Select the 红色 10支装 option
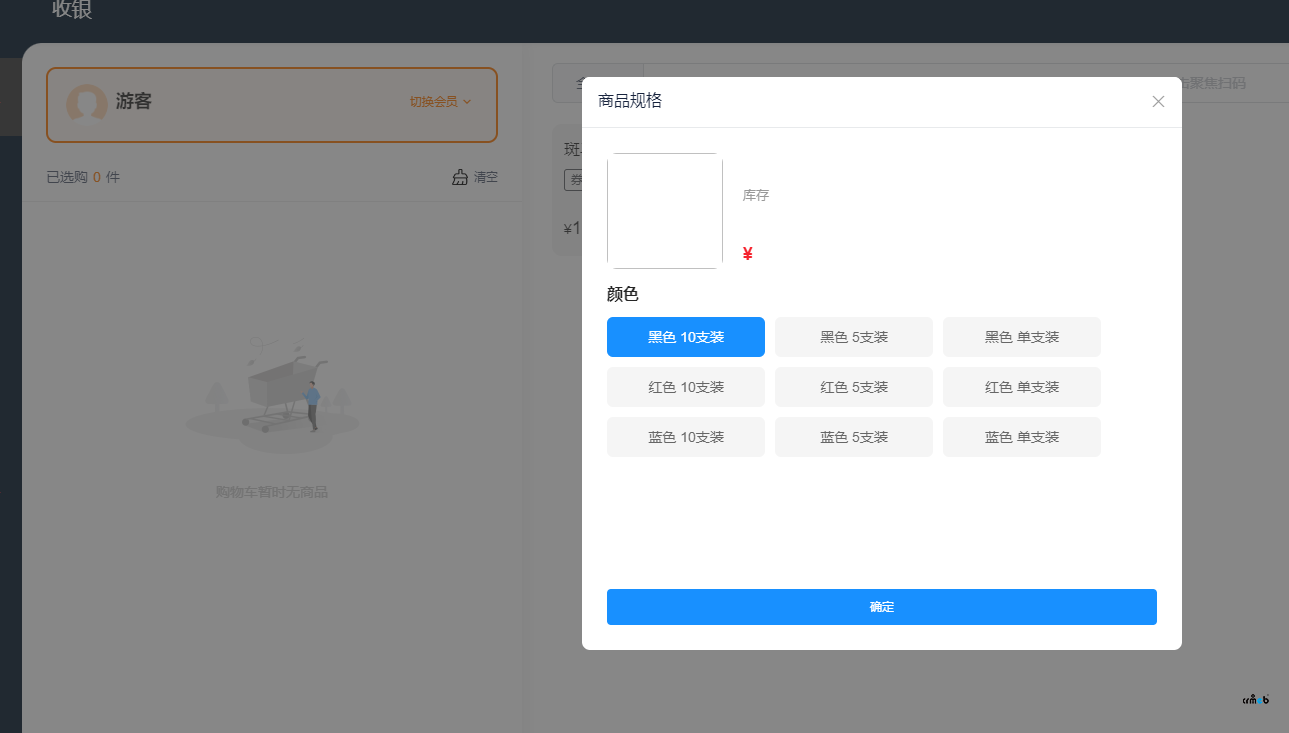The image size is (1289, 733). (686, 387)
